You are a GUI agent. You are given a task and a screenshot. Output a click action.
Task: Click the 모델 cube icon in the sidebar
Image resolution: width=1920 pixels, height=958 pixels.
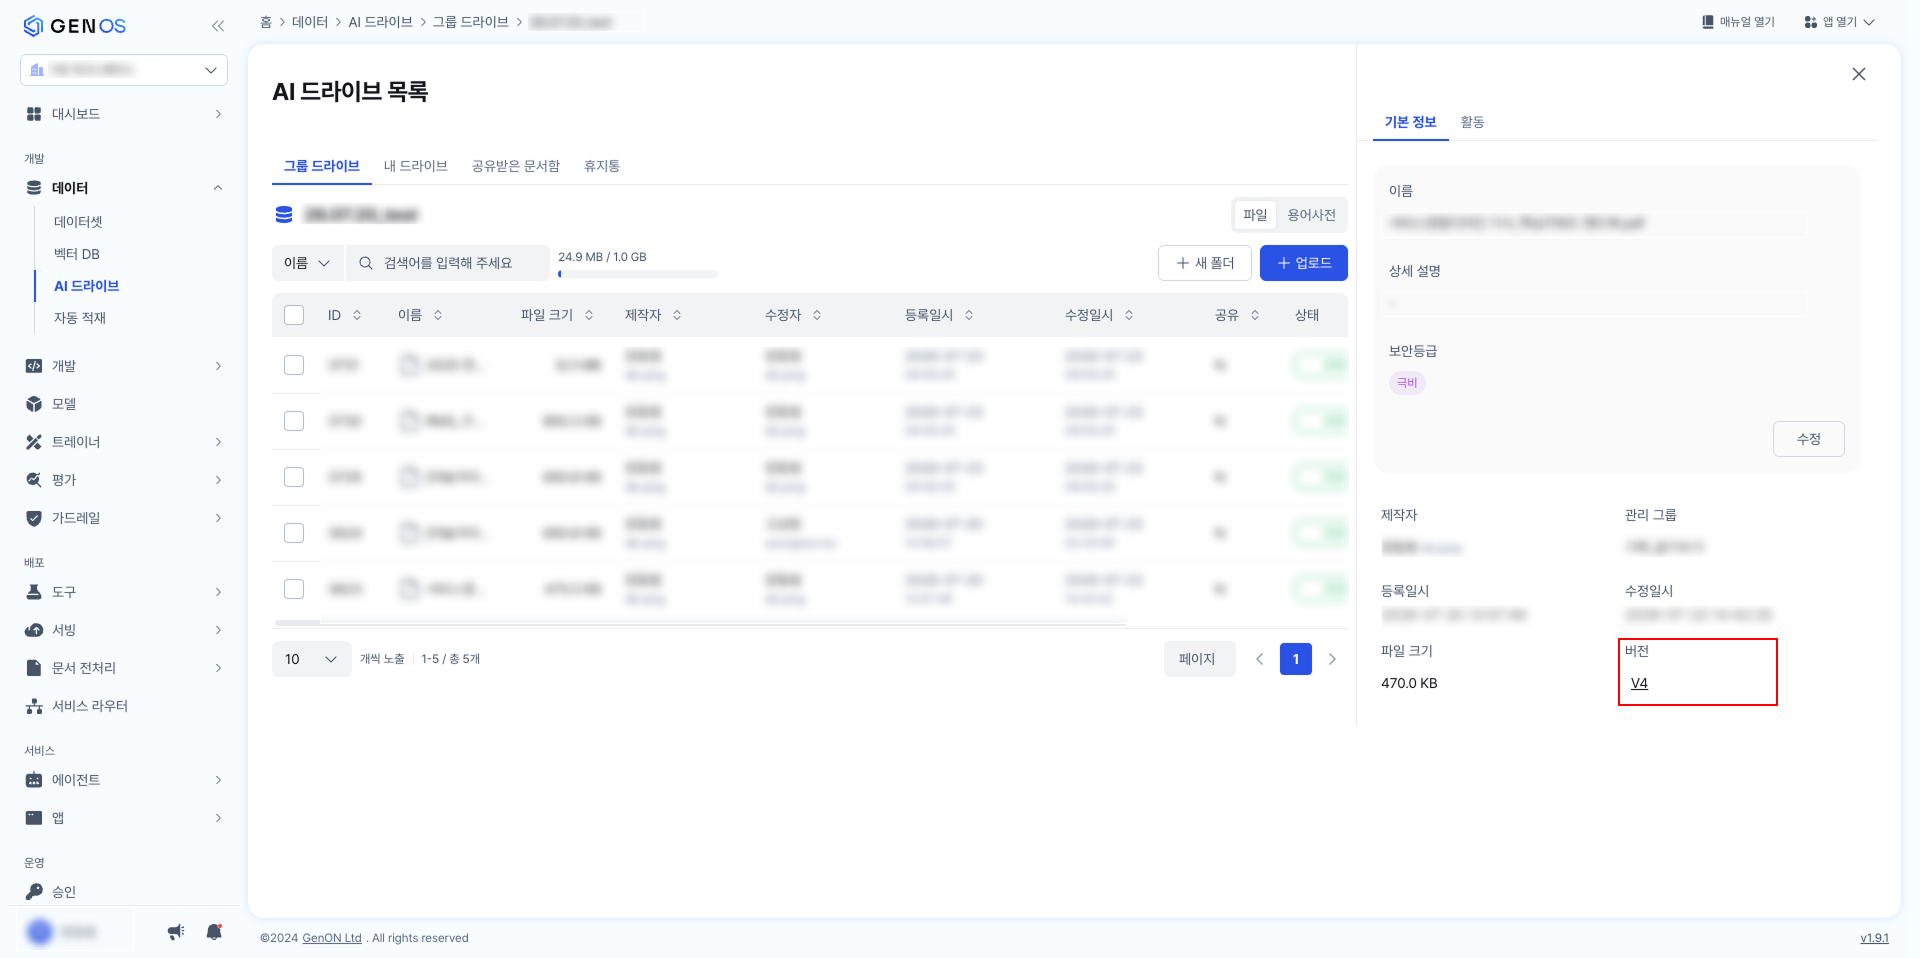tap(34, 404)
